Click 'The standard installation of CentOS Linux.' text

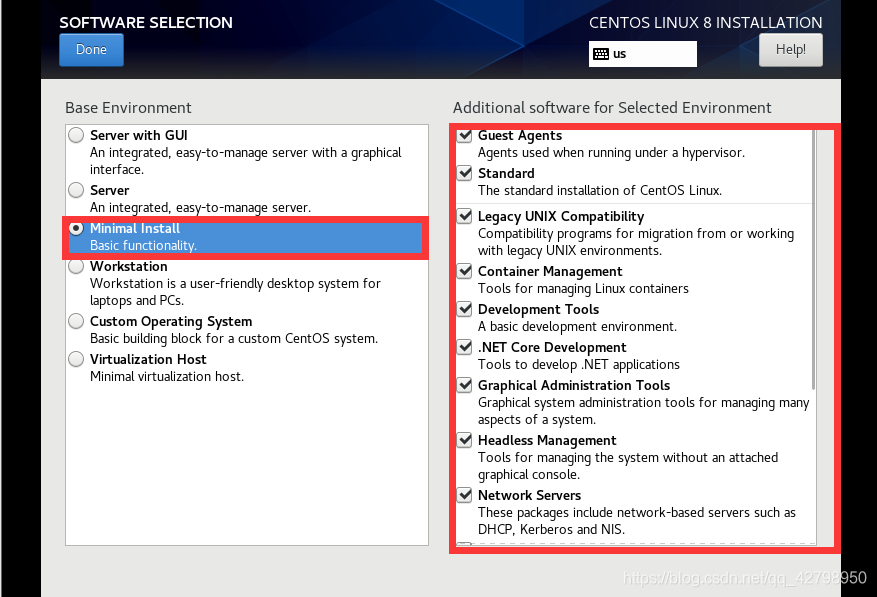tap(600, 191)
